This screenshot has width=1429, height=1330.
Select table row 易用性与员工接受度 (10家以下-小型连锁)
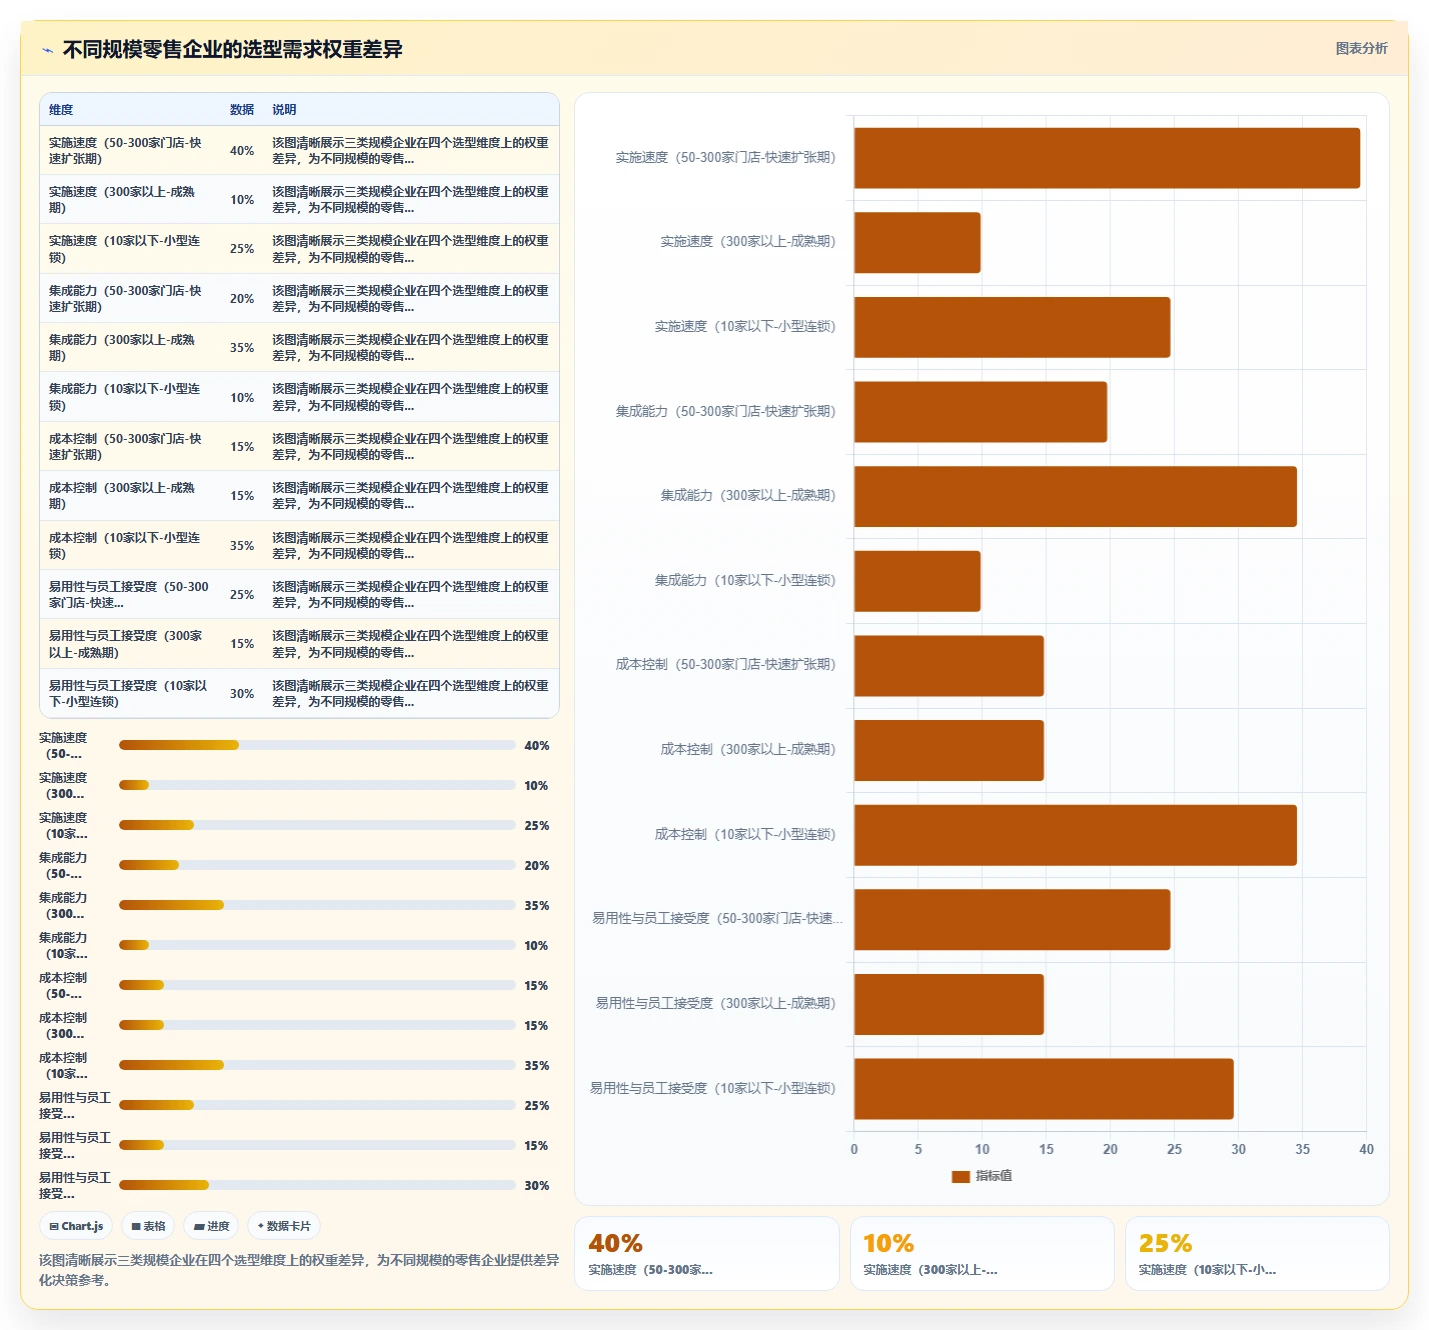[x=299, y=693]
